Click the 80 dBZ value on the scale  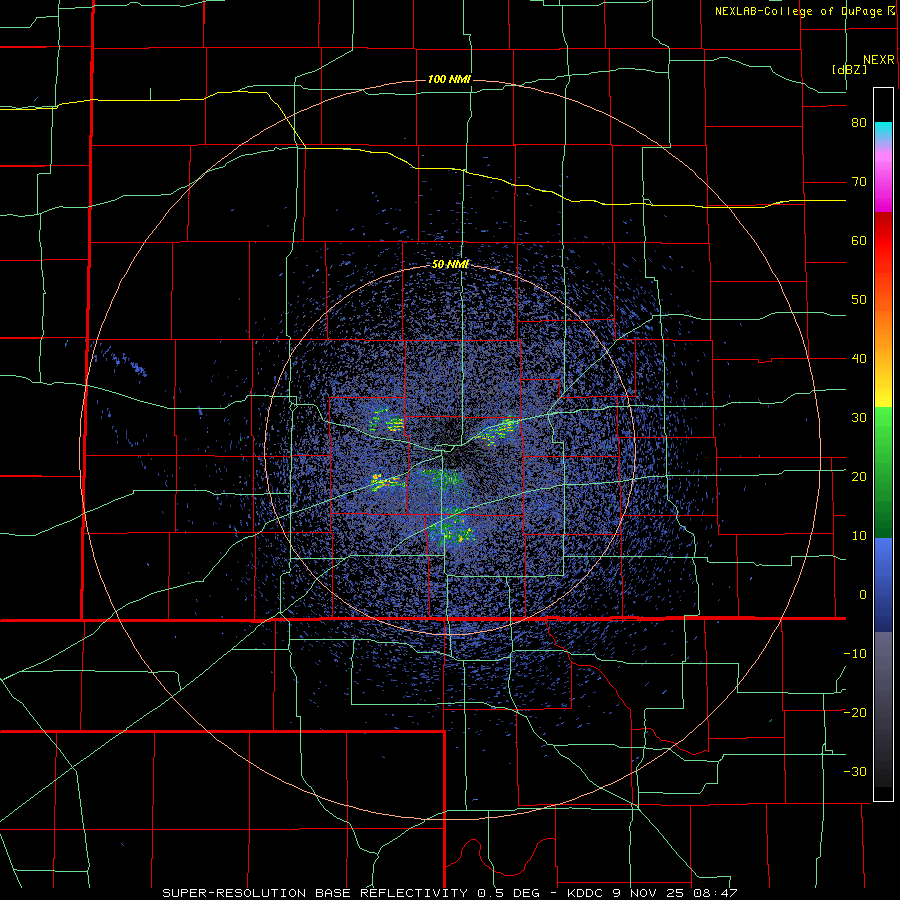coord(859,123)
